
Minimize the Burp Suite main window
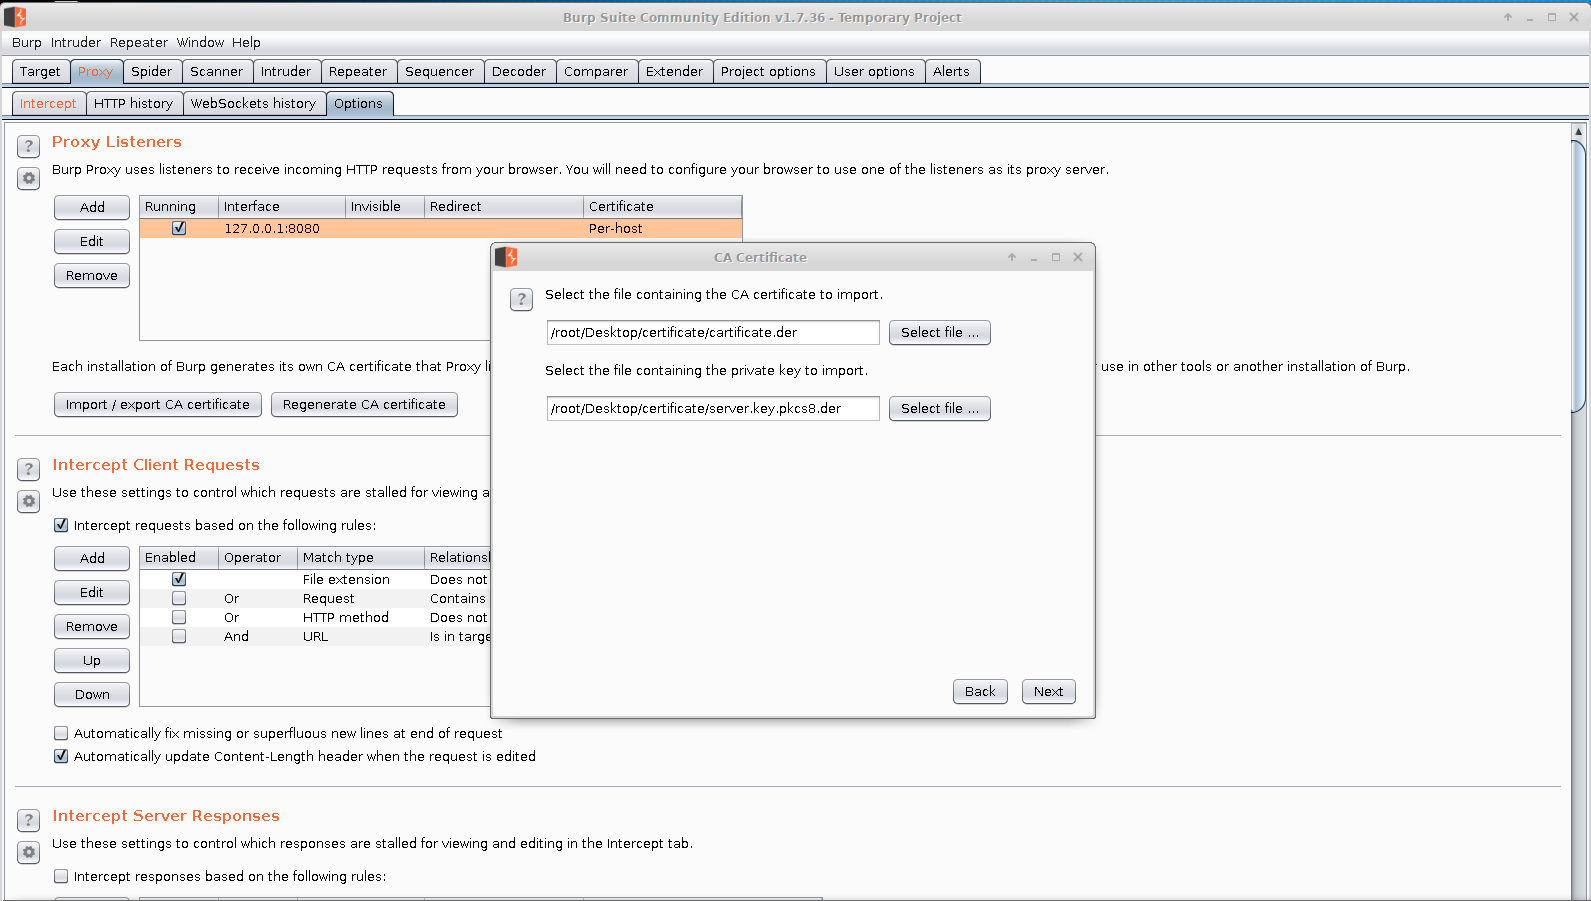tap(1530, 17)
